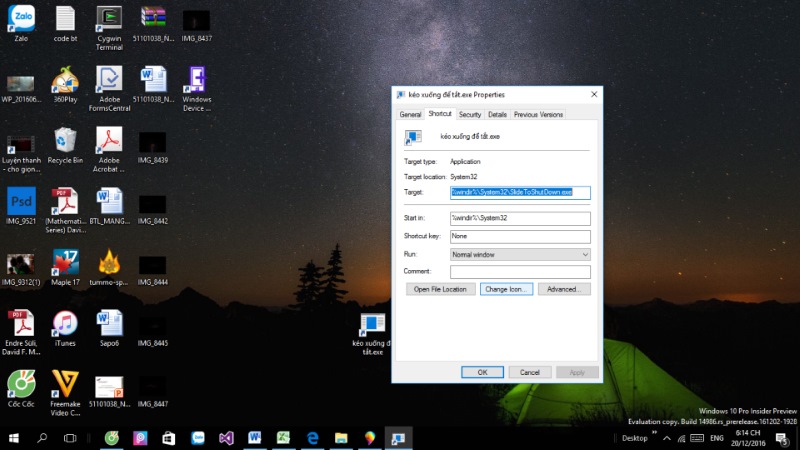Open the Details tab

click(x=497, y=114)
